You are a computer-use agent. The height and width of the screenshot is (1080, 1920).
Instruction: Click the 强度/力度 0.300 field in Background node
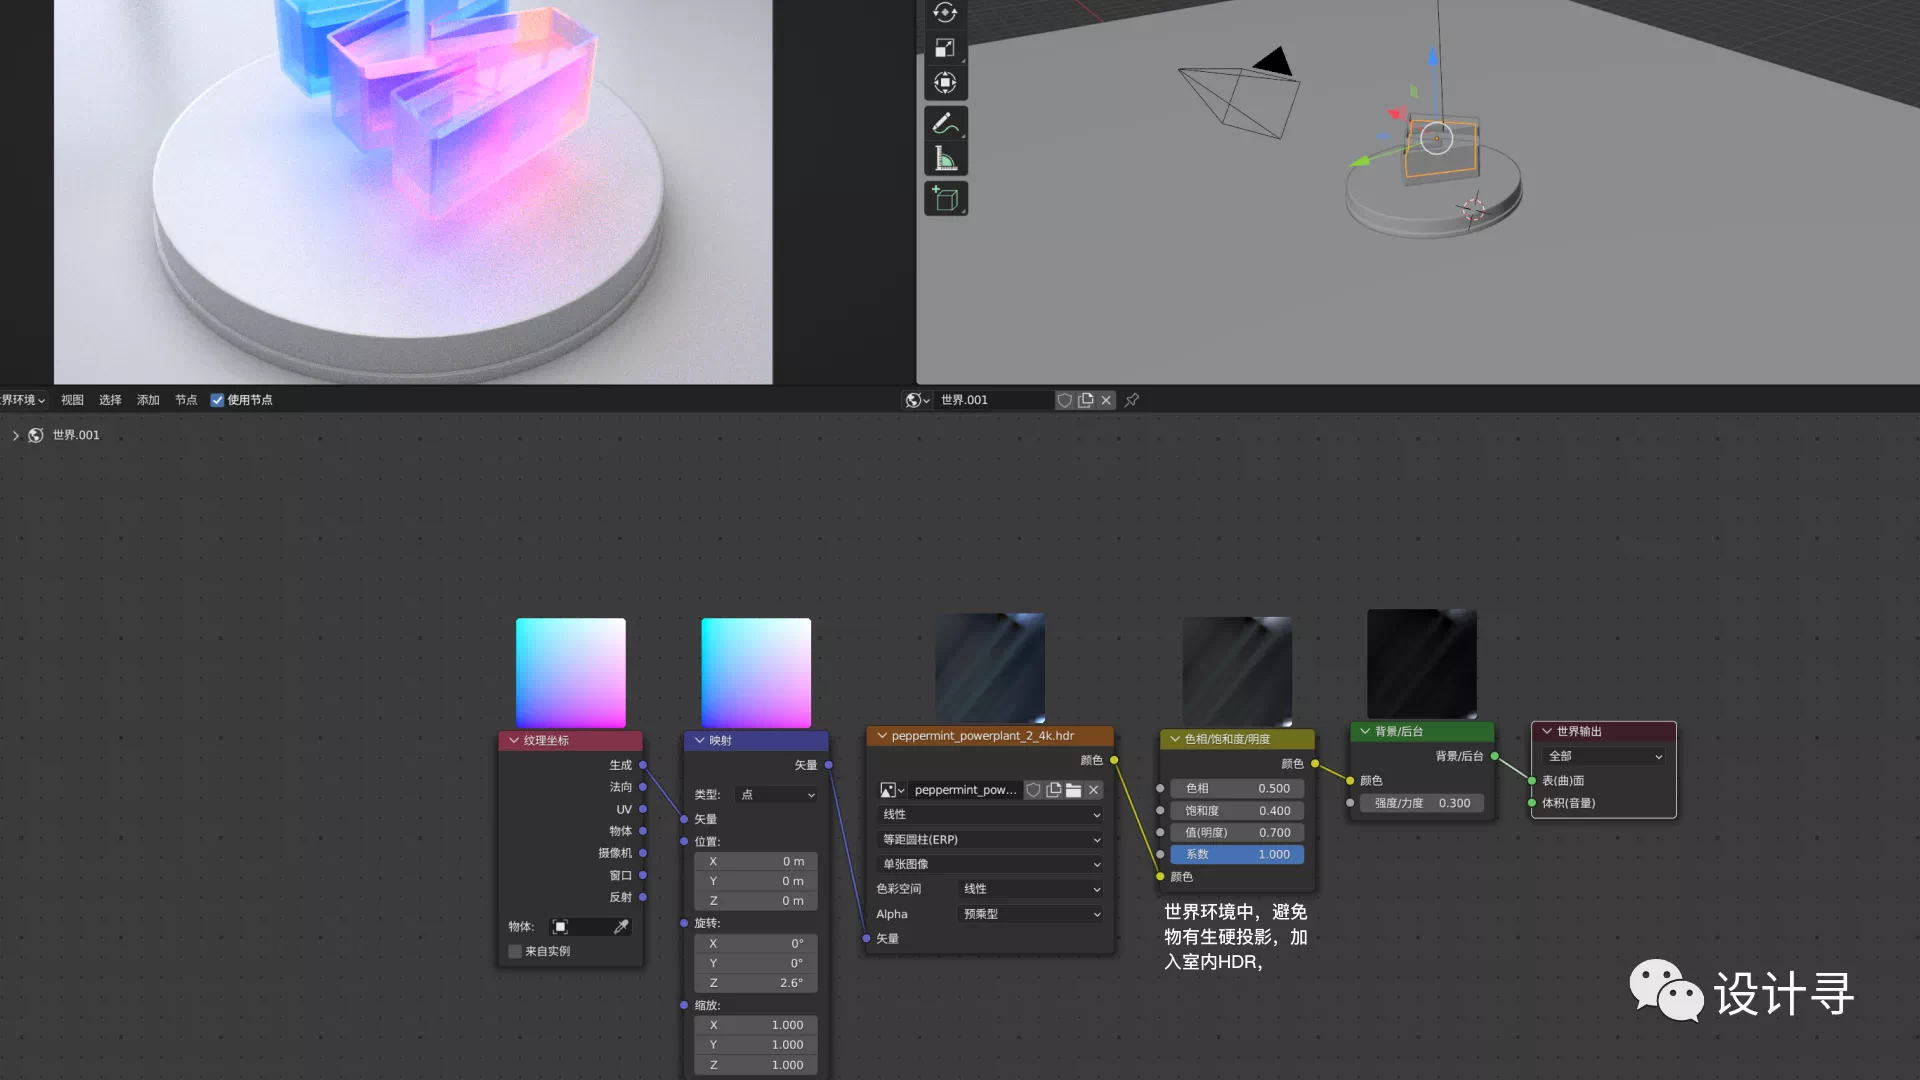click(x=1421, y=803)
